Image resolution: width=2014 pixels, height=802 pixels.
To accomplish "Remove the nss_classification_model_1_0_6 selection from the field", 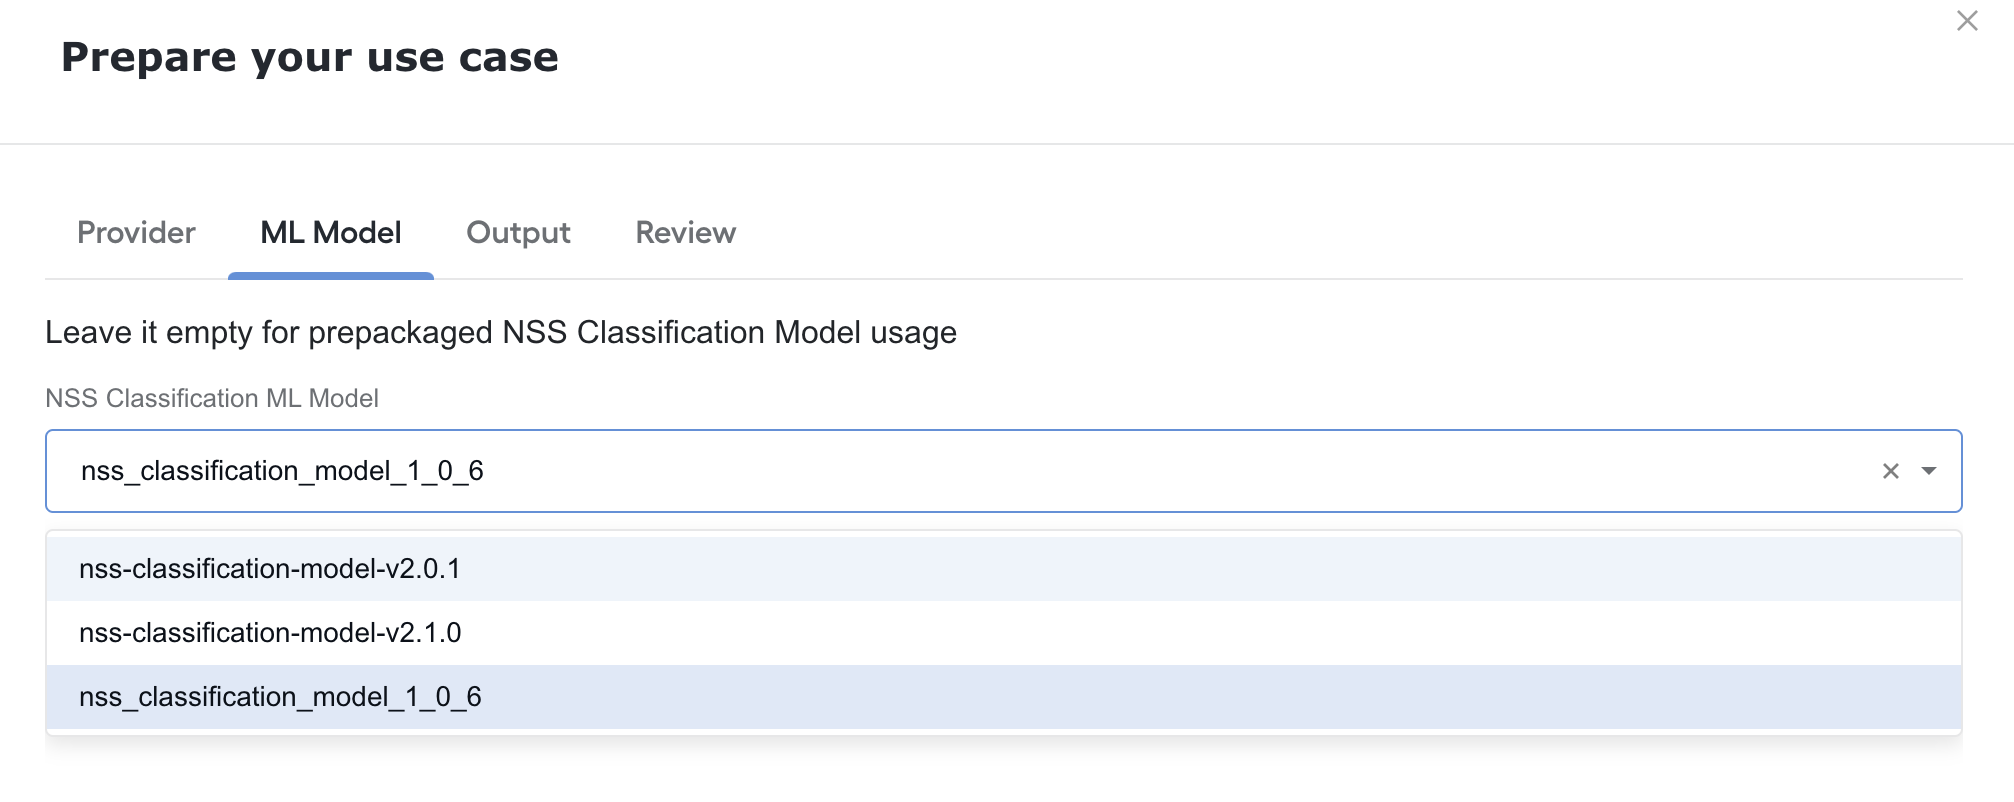I will click(1890, 471).
